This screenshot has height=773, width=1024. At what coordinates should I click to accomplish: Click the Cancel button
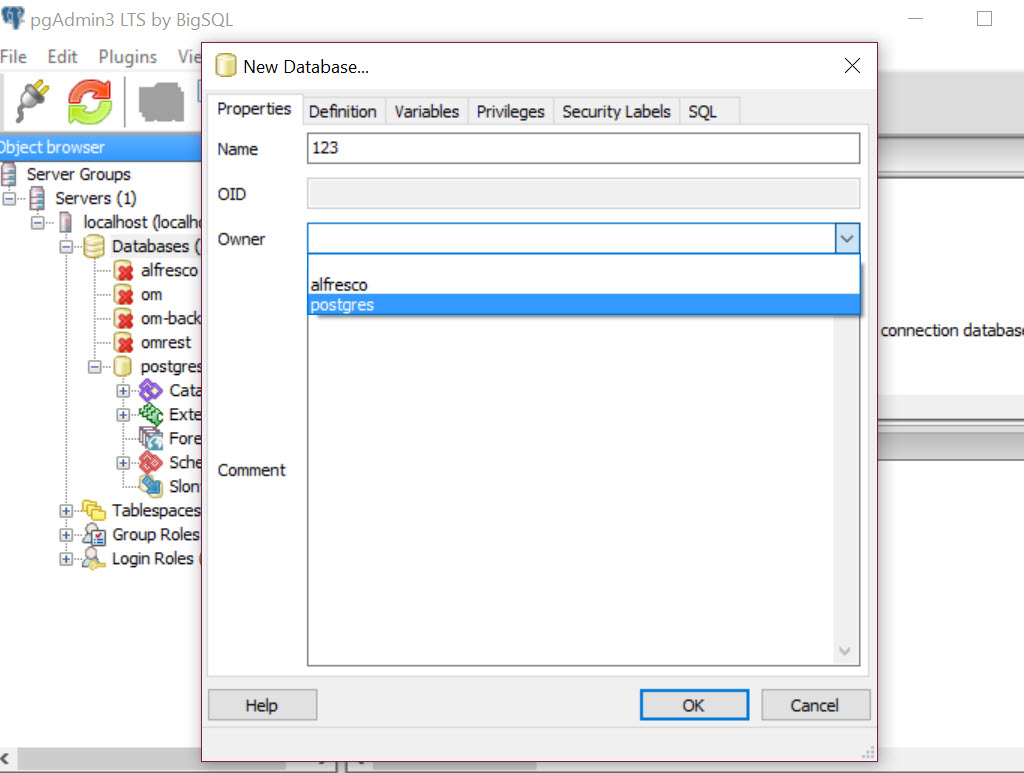814,705
